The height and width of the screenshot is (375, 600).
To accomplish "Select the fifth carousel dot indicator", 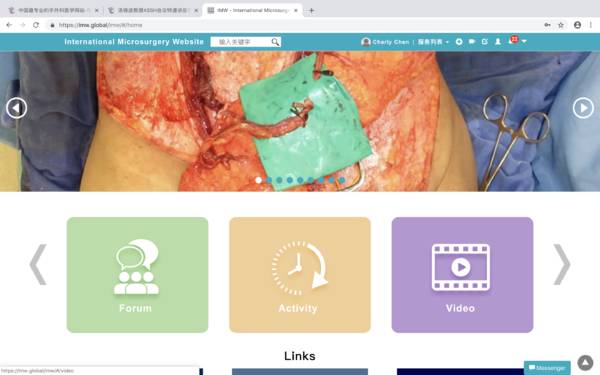I will pos(300,180).
